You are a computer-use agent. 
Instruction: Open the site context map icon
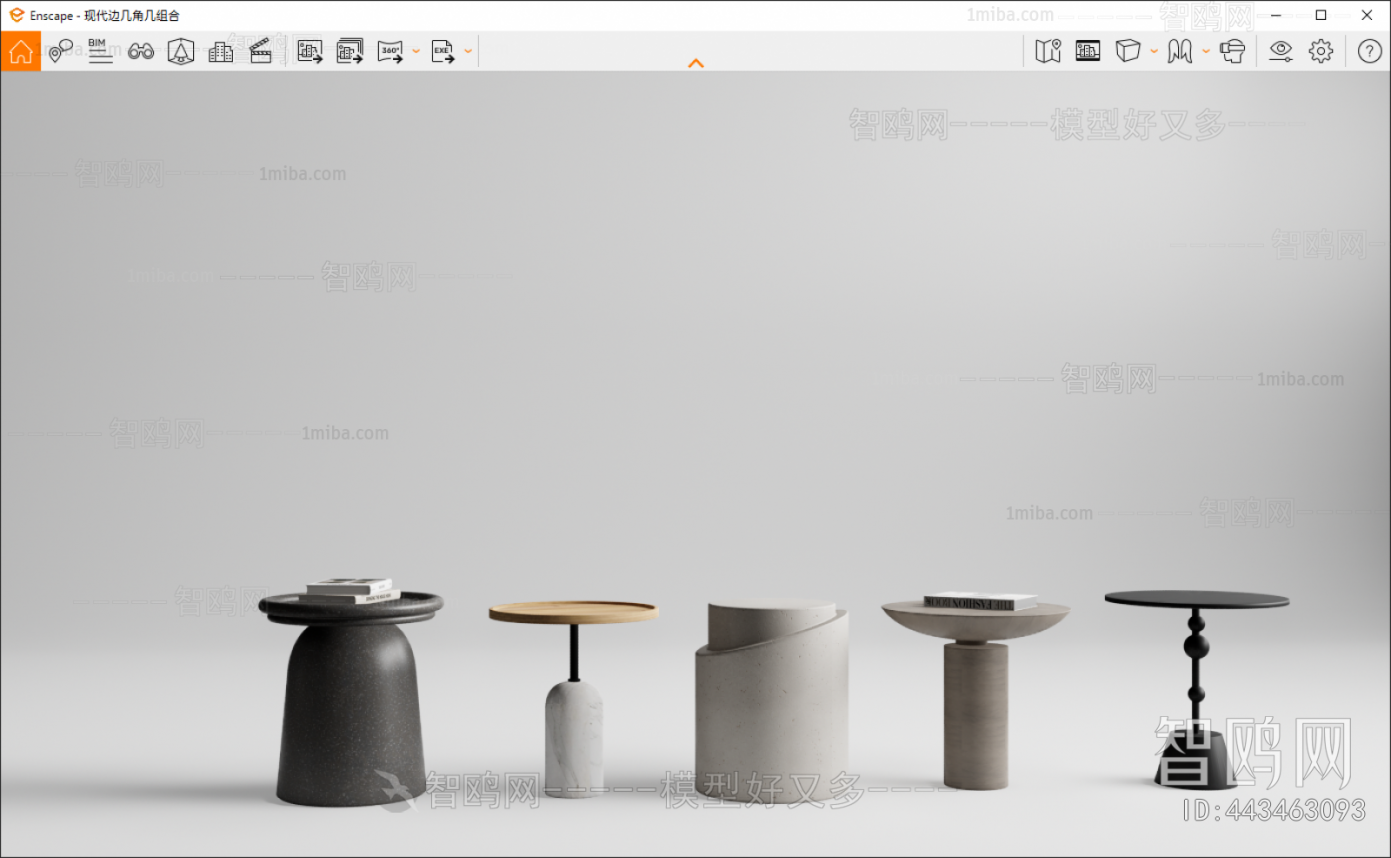pos(1048,51)
